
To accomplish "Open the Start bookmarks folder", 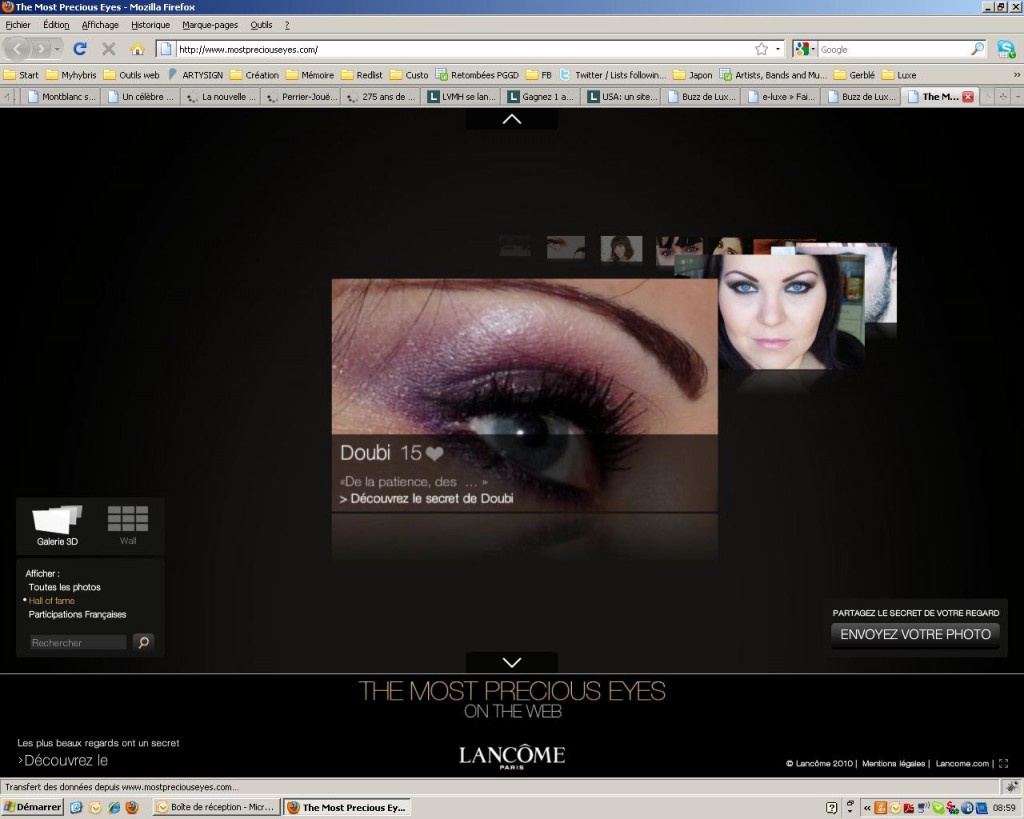I will coord(21,75).
